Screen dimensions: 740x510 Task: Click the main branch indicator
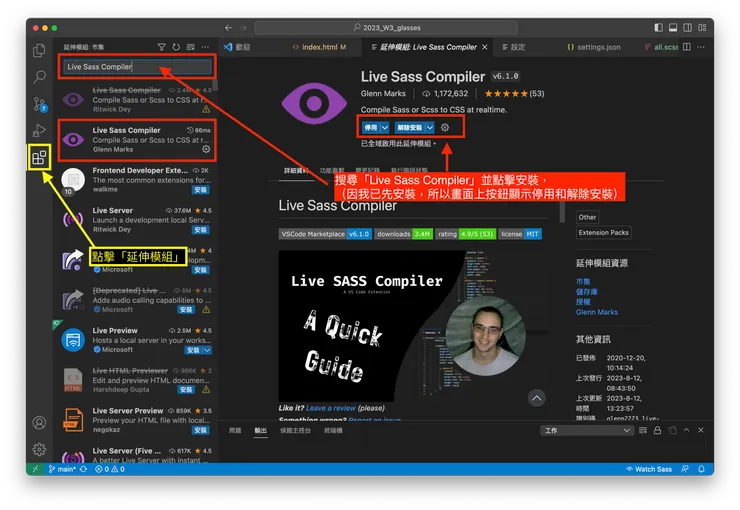pyautogui.click(x=62, y=469)
